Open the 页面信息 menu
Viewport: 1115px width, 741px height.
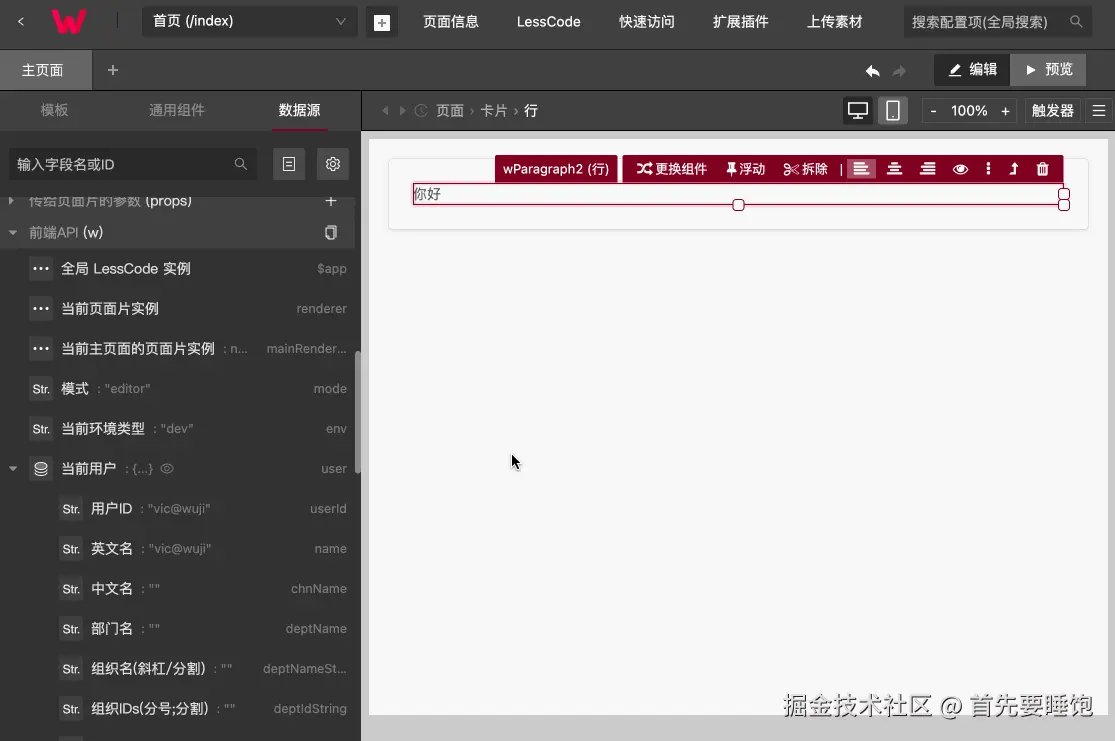451,22
